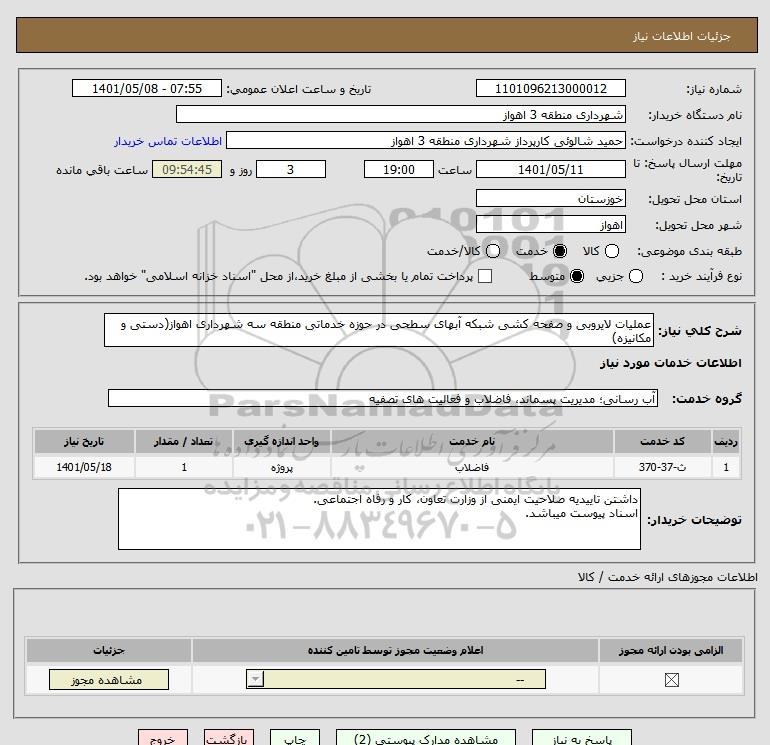Open buyer contact info link
The width and height of the screenshot is (770, 745).
(168, 141)
